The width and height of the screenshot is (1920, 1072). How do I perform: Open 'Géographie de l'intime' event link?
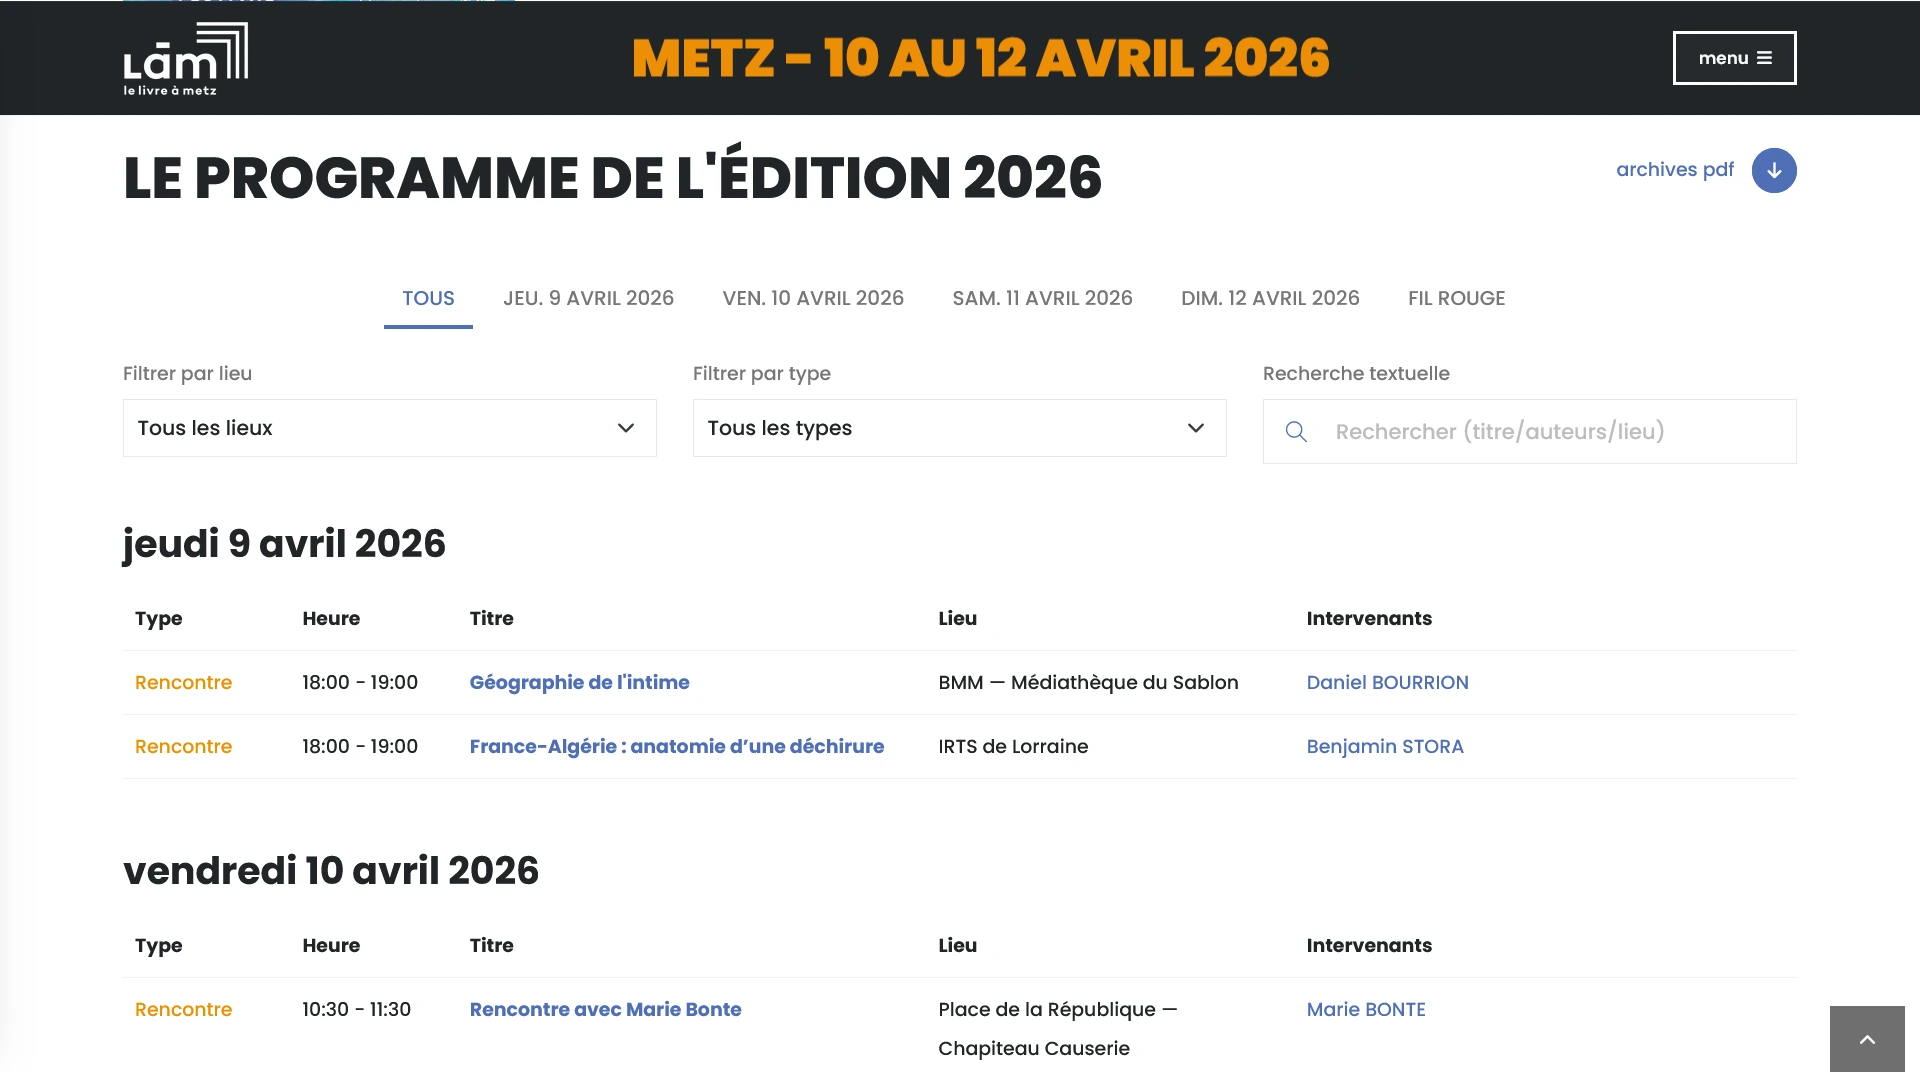tap(579, 683)
